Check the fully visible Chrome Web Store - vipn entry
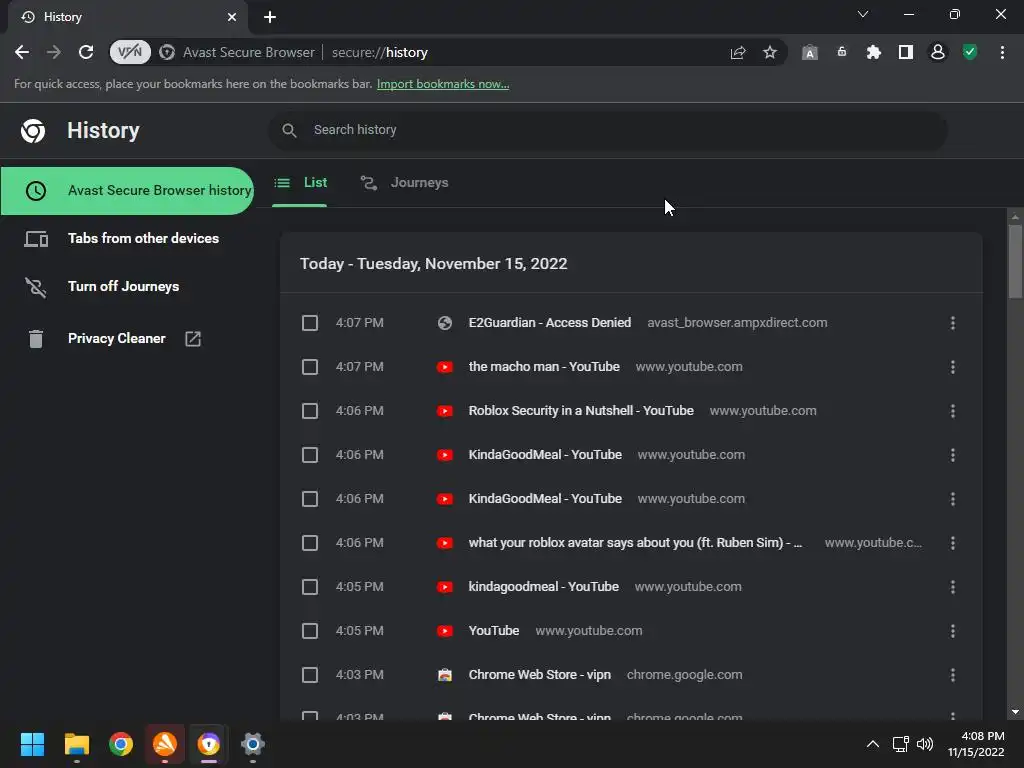Viewport: 1024px width, 768px height. coord(310,675)
